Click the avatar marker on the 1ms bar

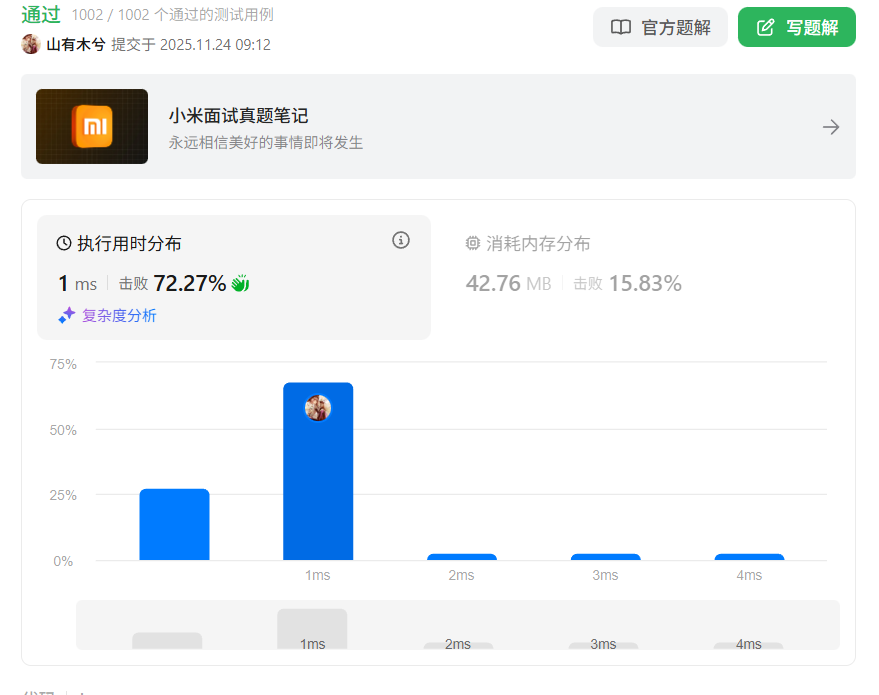(318, 407)
